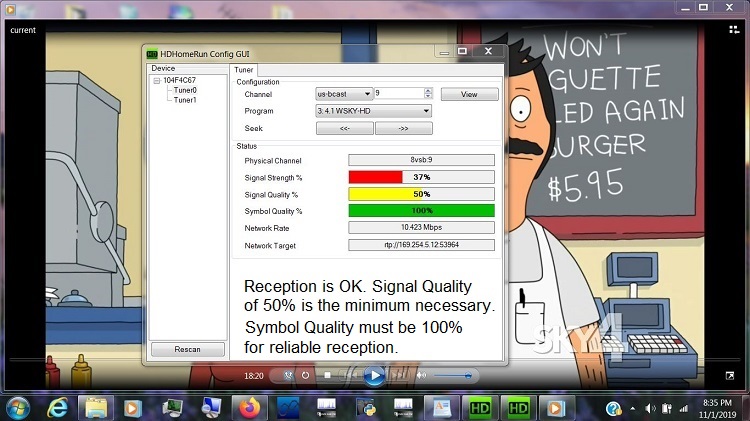Viewport: 750px width, 421px height.
Task: Click the HDHomeRun Config GUI title icon
Action: pos(152,54)
